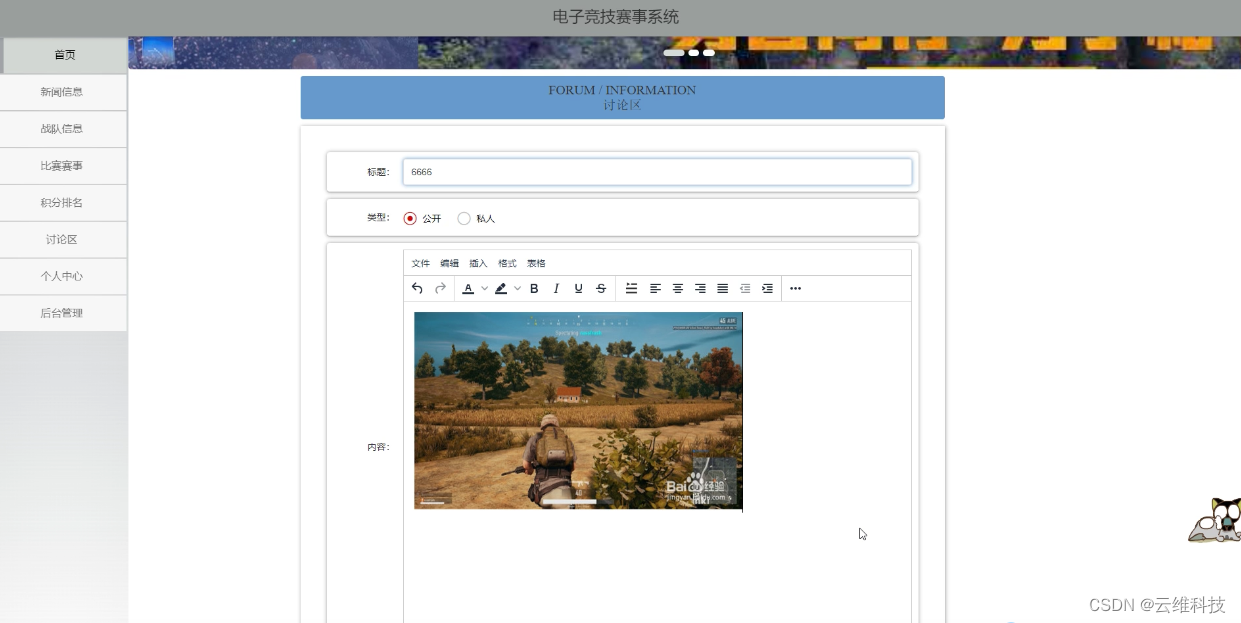Toggle italic formatting
Screen dimensions: 1241x623
pos(556,288)
